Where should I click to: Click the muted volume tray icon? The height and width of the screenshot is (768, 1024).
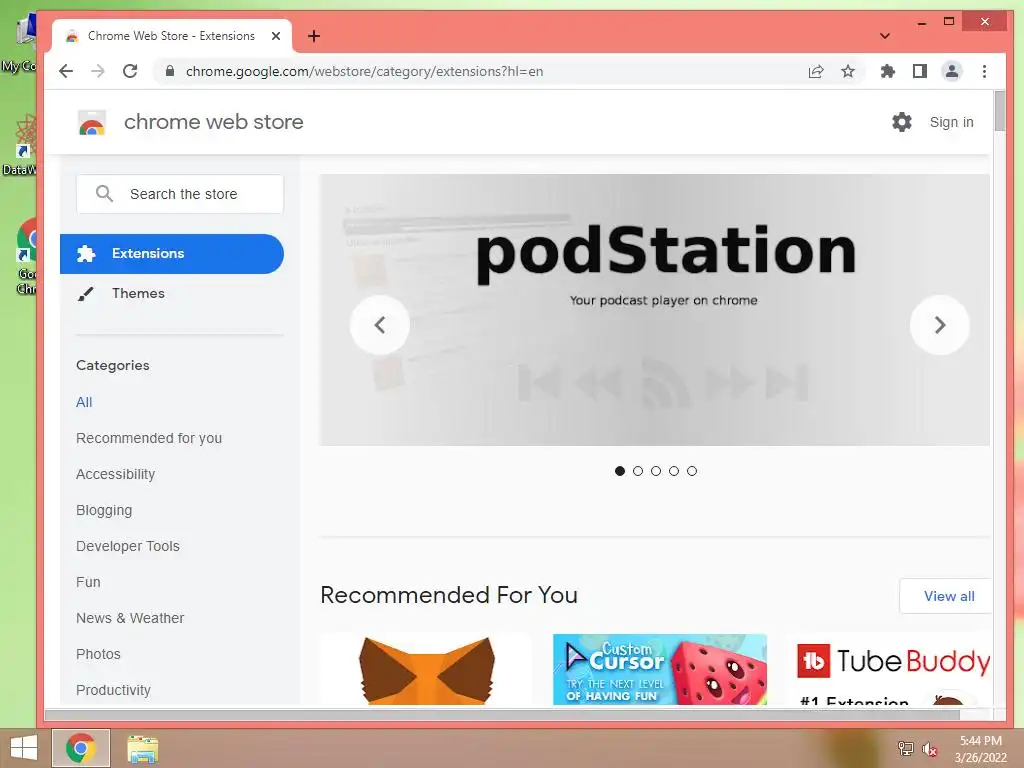point(929,749)
